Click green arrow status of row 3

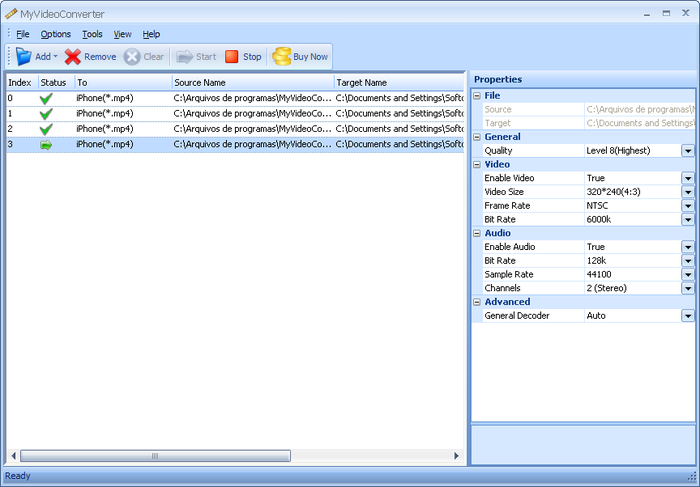coord(46,145)
